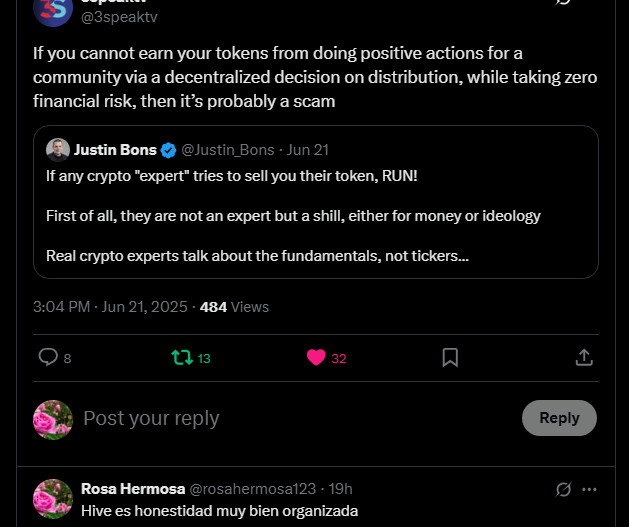
Task: Click the blue verified badge beside Justin Bons
Action: click(169, 150)
